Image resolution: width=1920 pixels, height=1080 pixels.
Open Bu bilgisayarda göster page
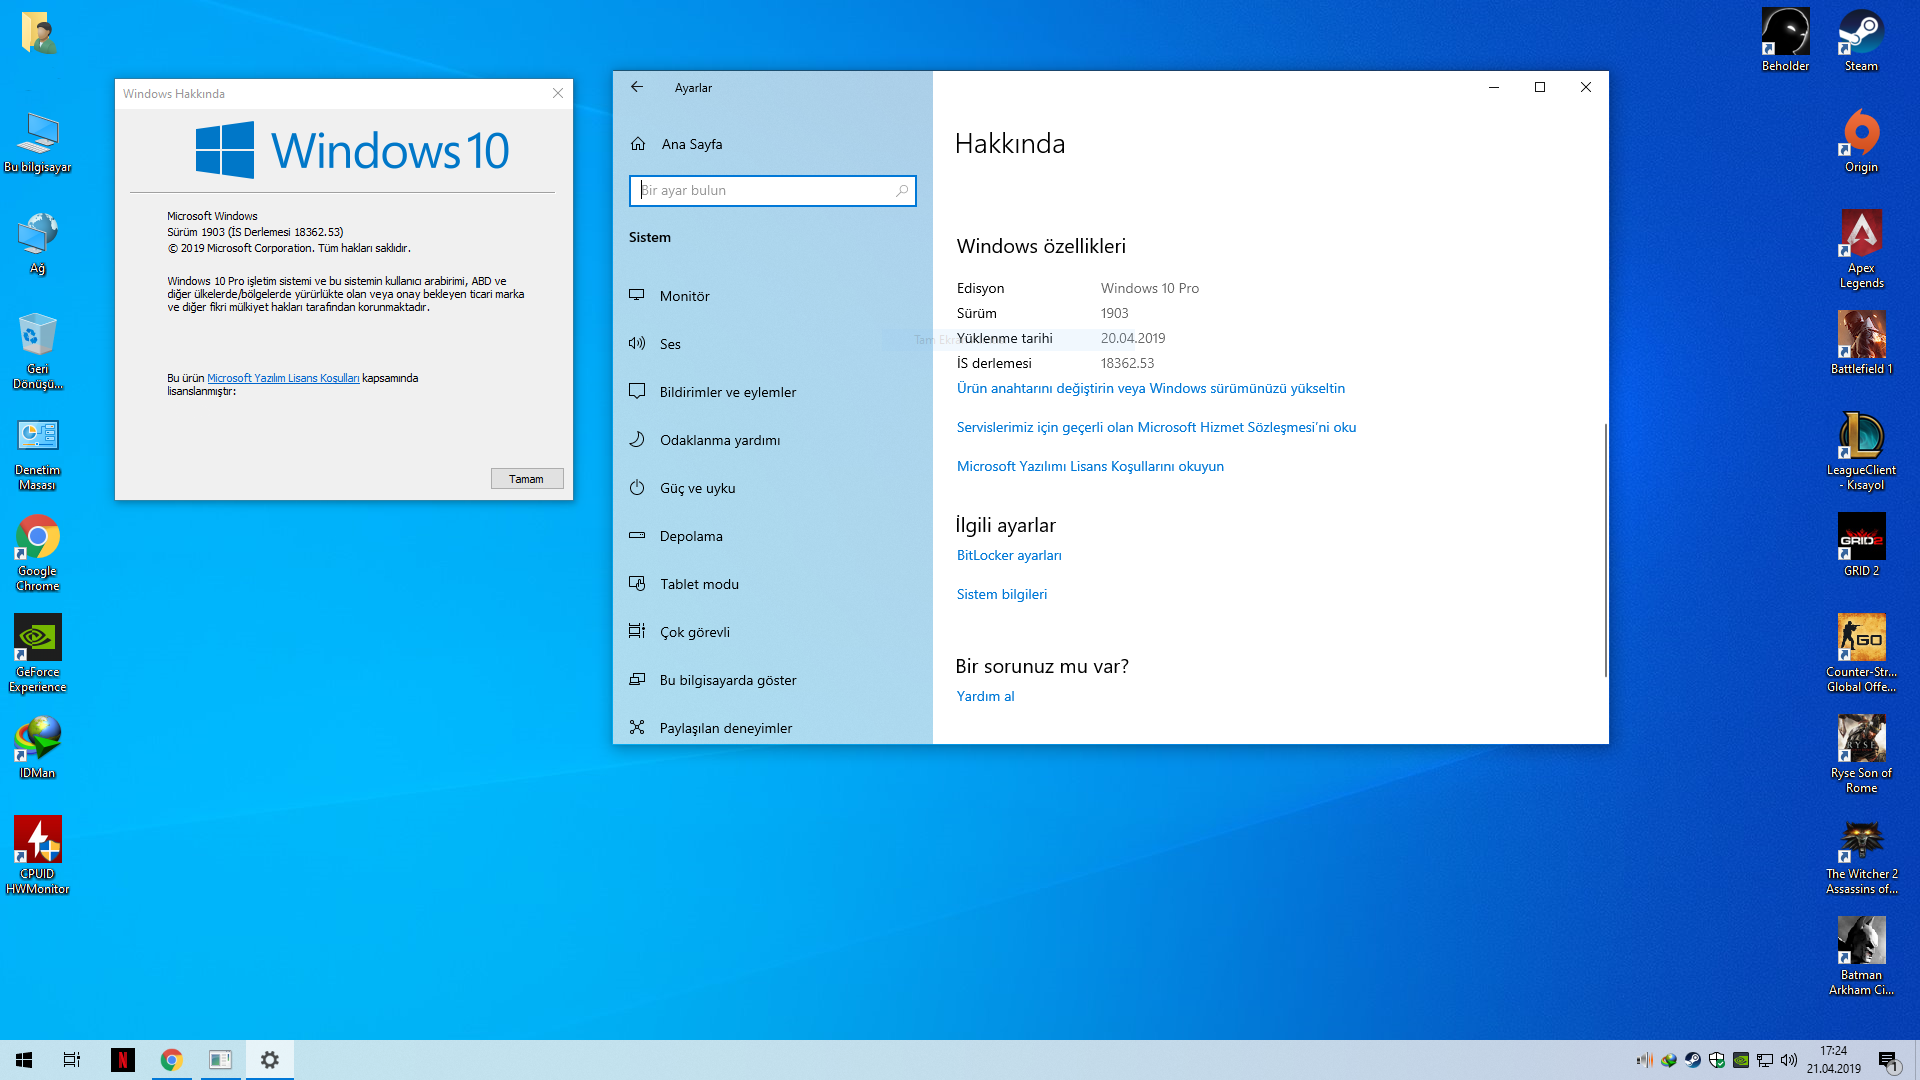(773, 680)
